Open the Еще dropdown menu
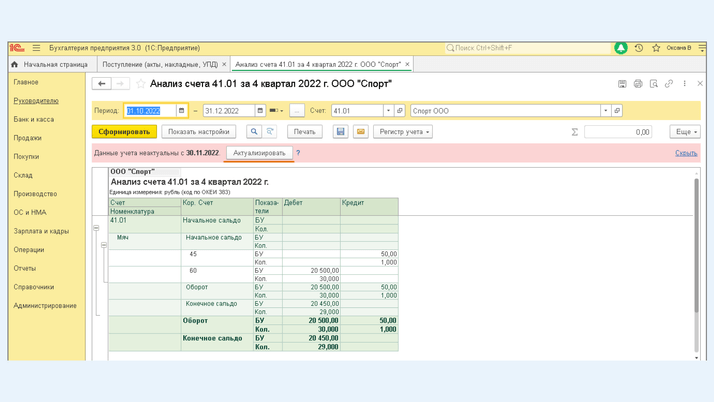This screenshot has height=402, width=714. coord(685,132)
